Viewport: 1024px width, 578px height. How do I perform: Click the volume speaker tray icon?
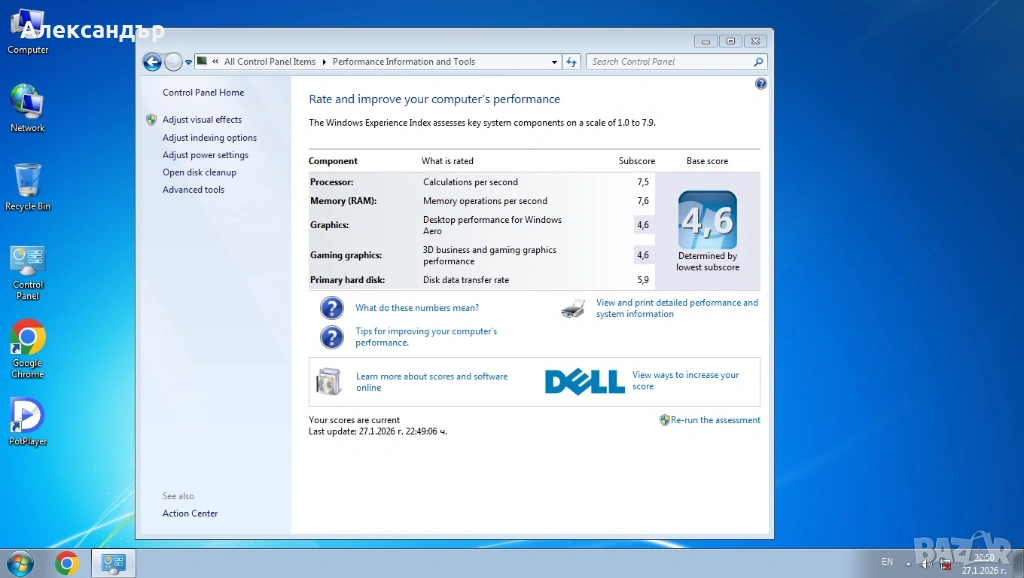(x=926, y=564)
